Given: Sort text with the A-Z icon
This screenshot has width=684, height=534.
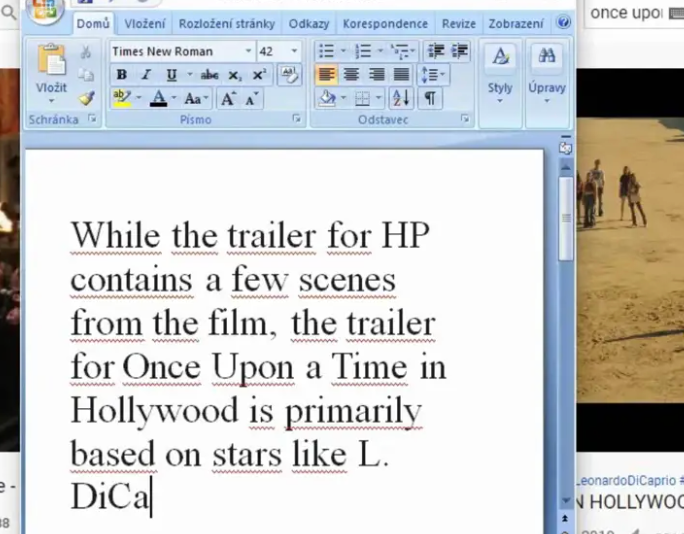Looking at the screenshot, I should [x=401, y=99].
